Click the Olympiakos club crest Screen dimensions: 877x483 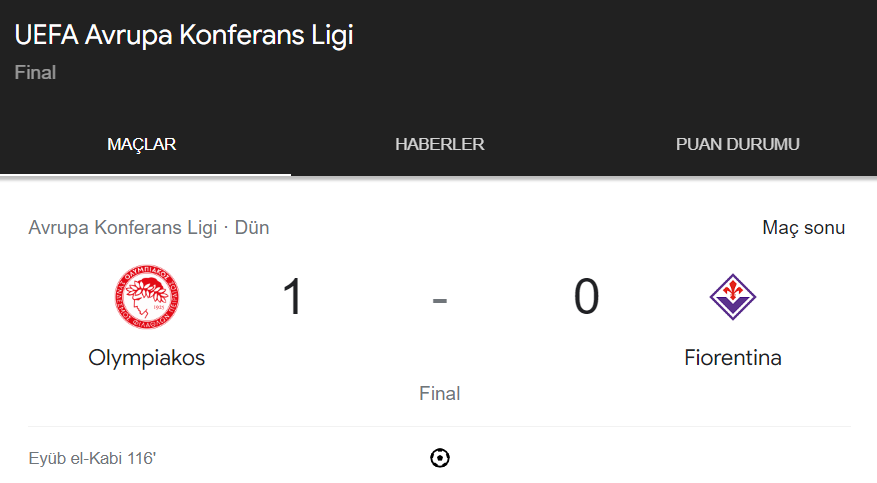(x=146, y=297)
